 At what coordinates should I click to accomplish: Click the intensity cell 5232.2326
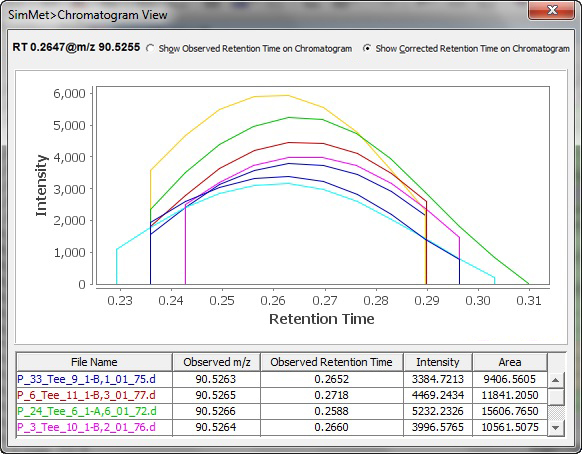(x=438, y=411)
